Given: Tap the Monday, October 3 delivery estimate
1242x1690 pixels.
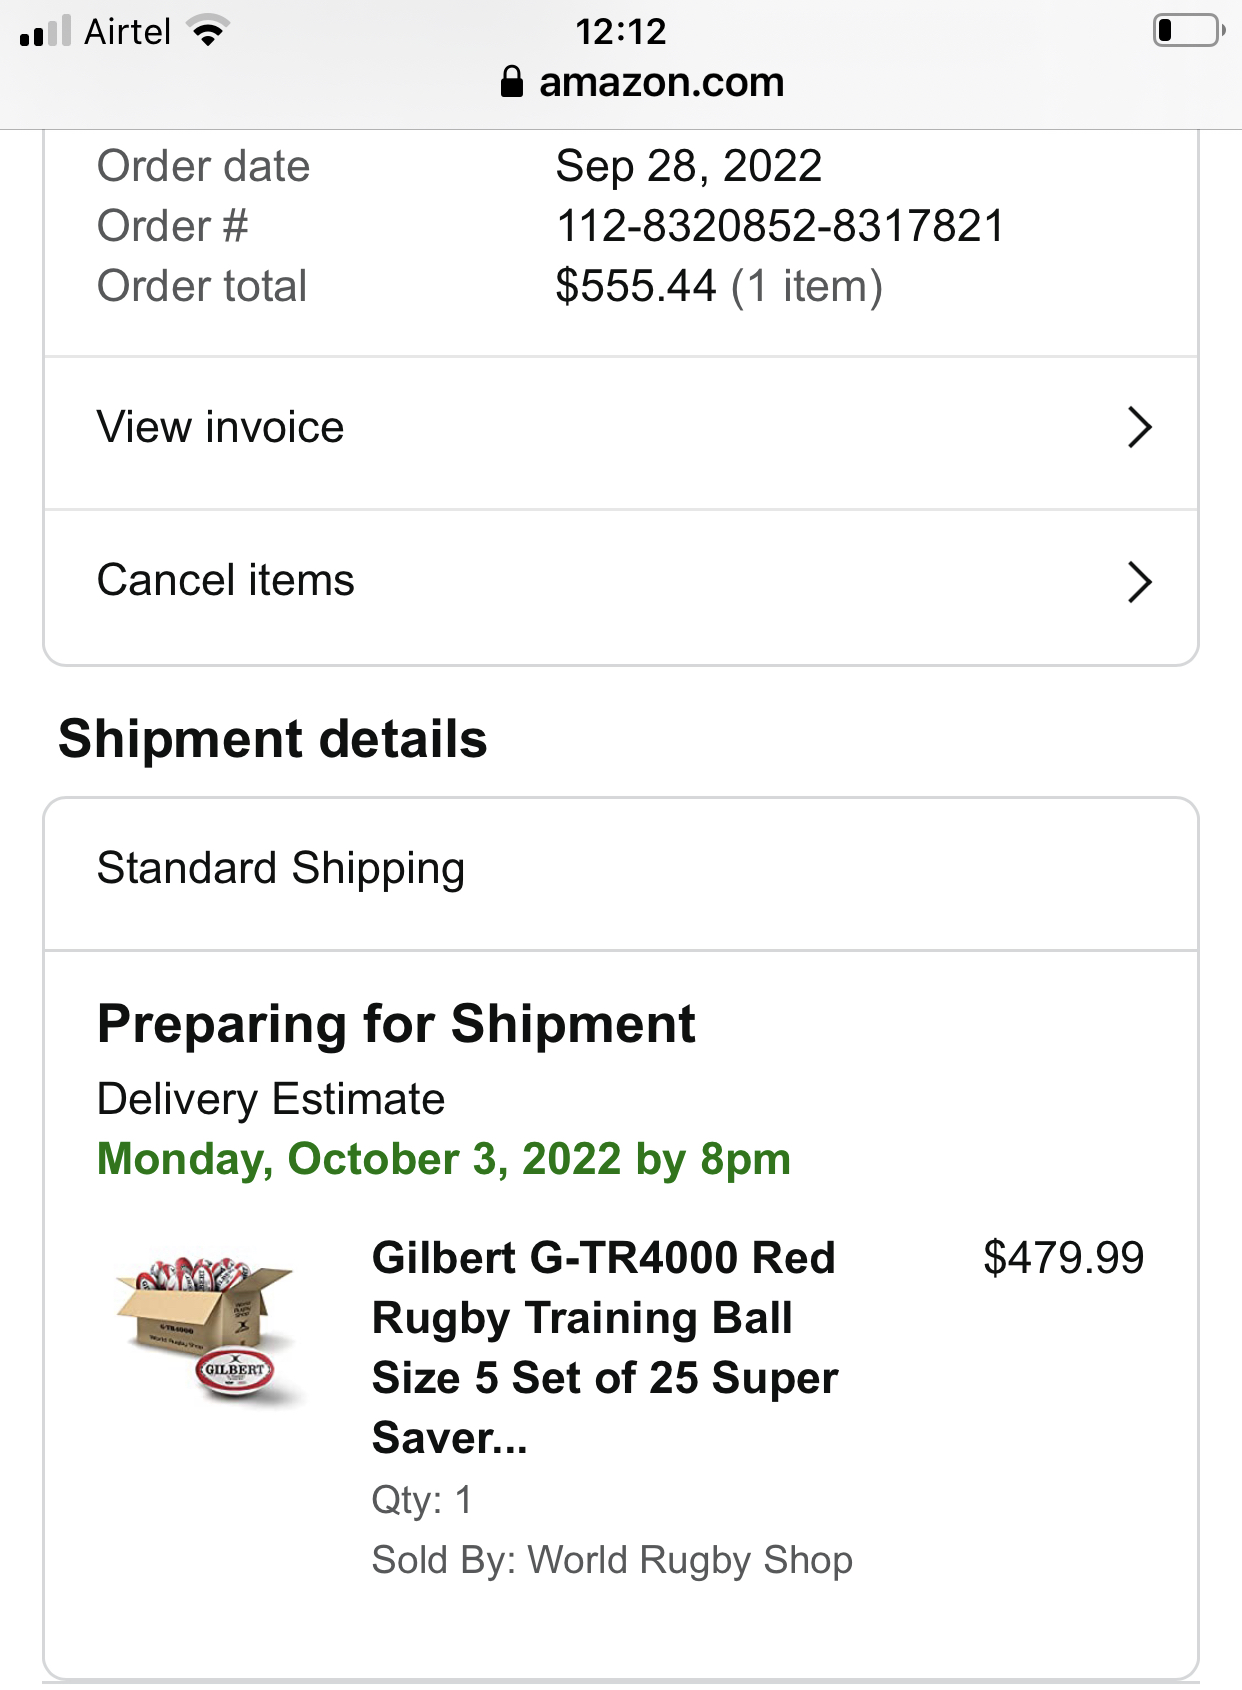Looking at the screenshot, I should (444, 1159).
